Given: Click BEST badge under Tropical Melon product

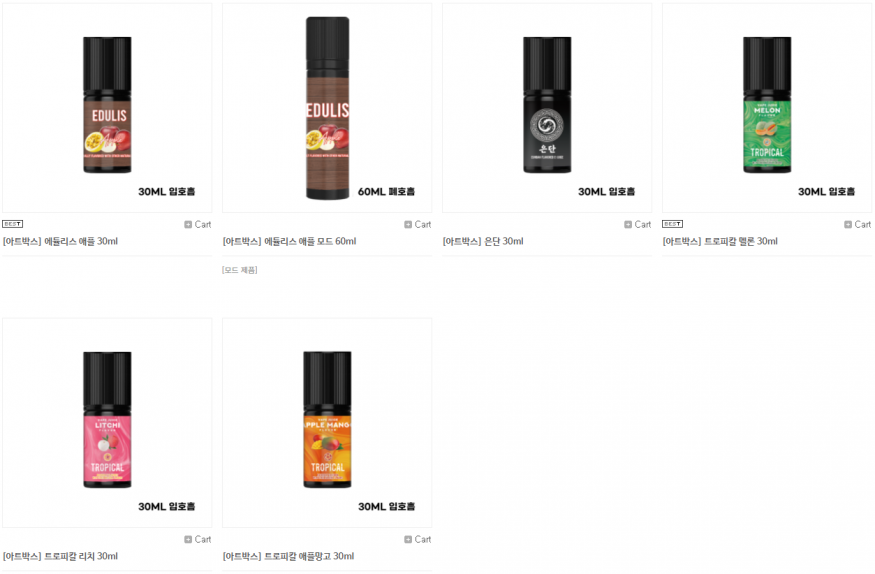Looking at the screenshot, I should pos(672,224).
